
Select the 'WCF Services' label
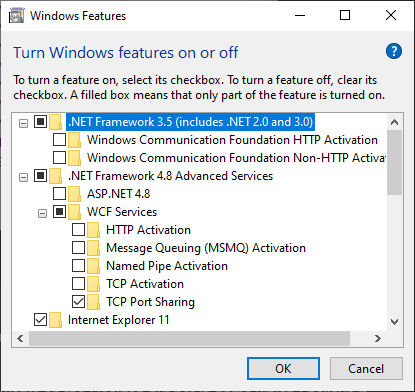122,212
